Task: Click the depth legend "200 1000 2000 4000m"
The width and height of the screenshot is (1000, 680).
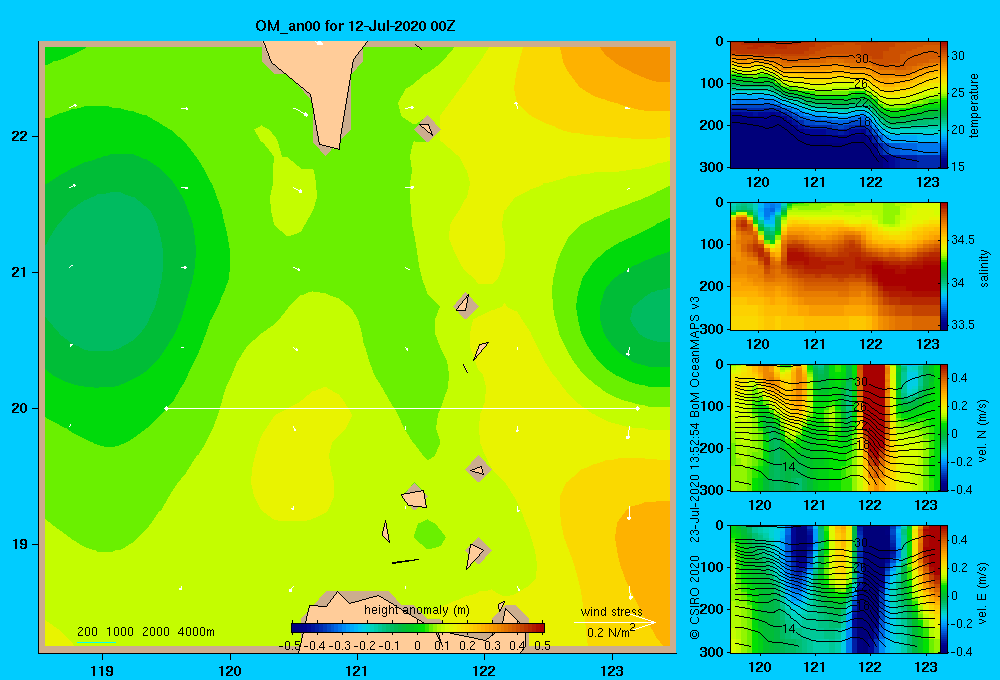Action: [x=145, y=632]
